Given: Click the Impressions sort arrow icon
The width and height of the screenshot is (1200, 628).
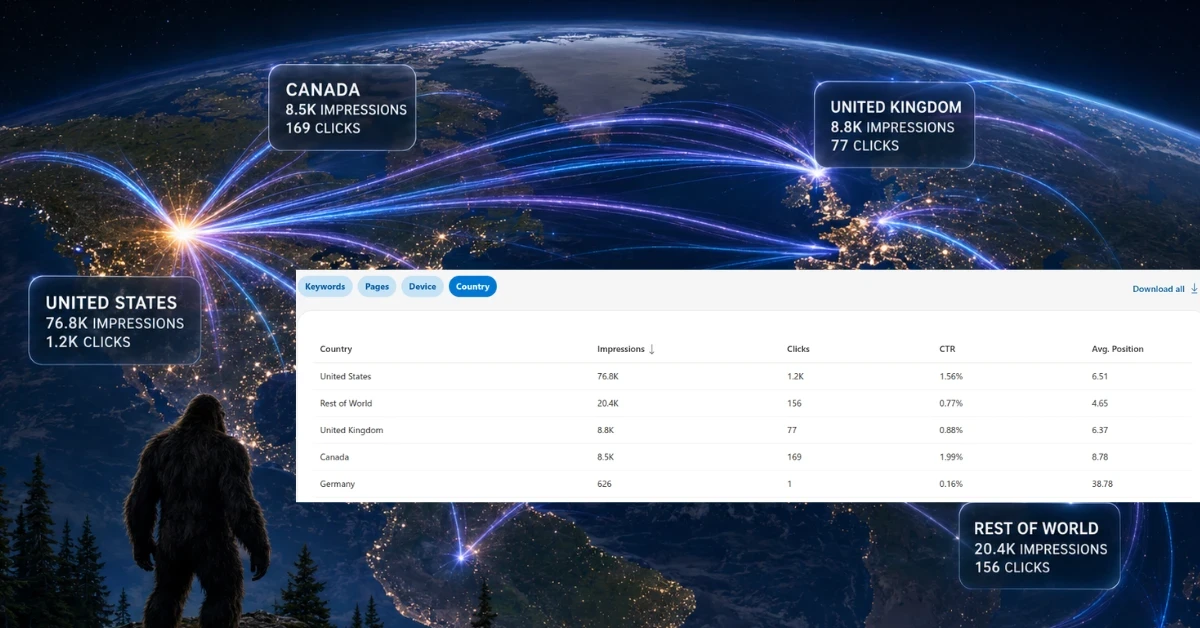Looking at the screenshot, I should (652, 349).
